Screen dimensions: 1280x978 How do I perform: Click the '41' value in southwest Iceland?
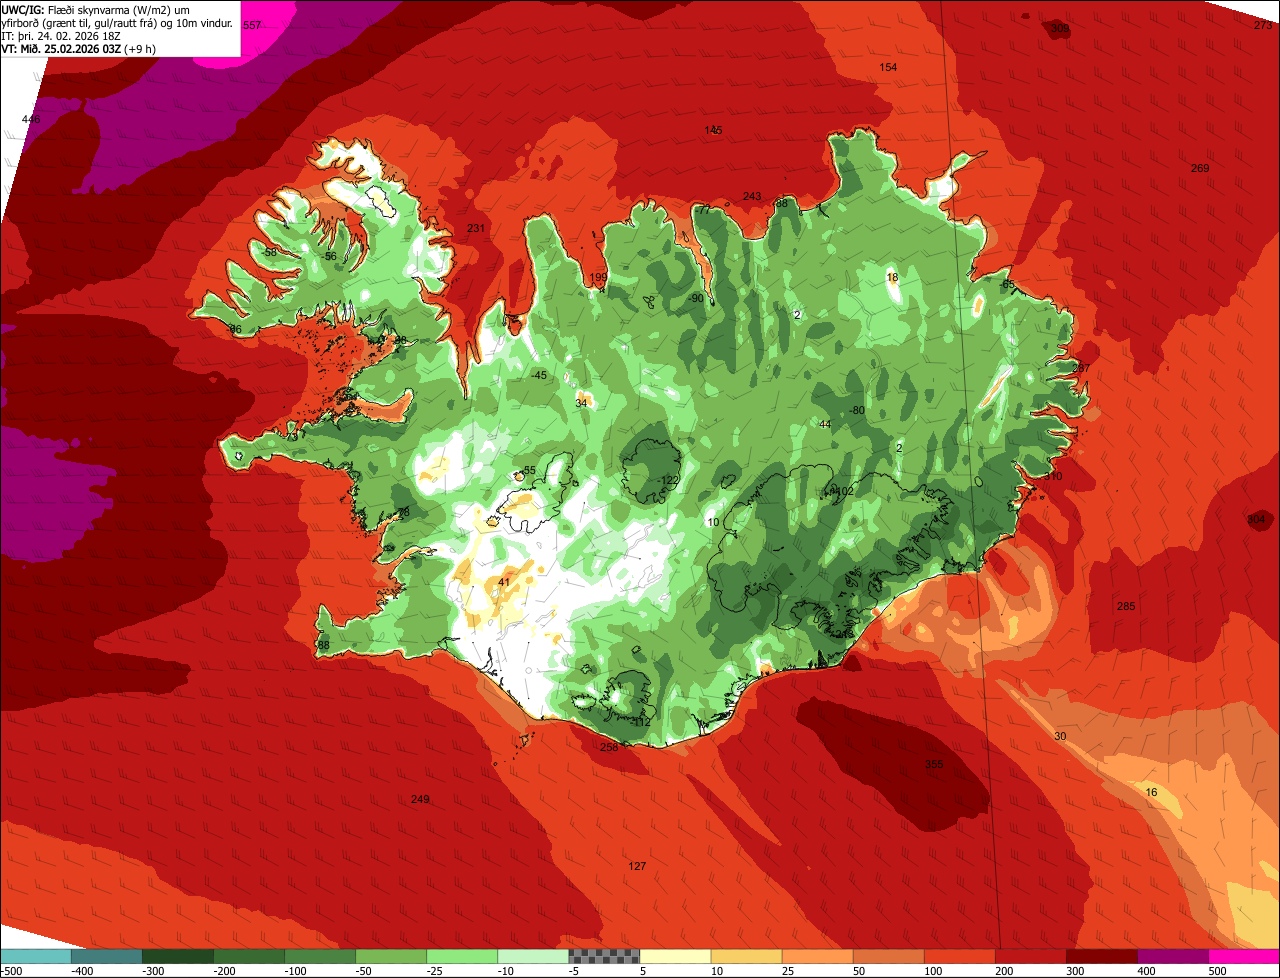[504, 582]
